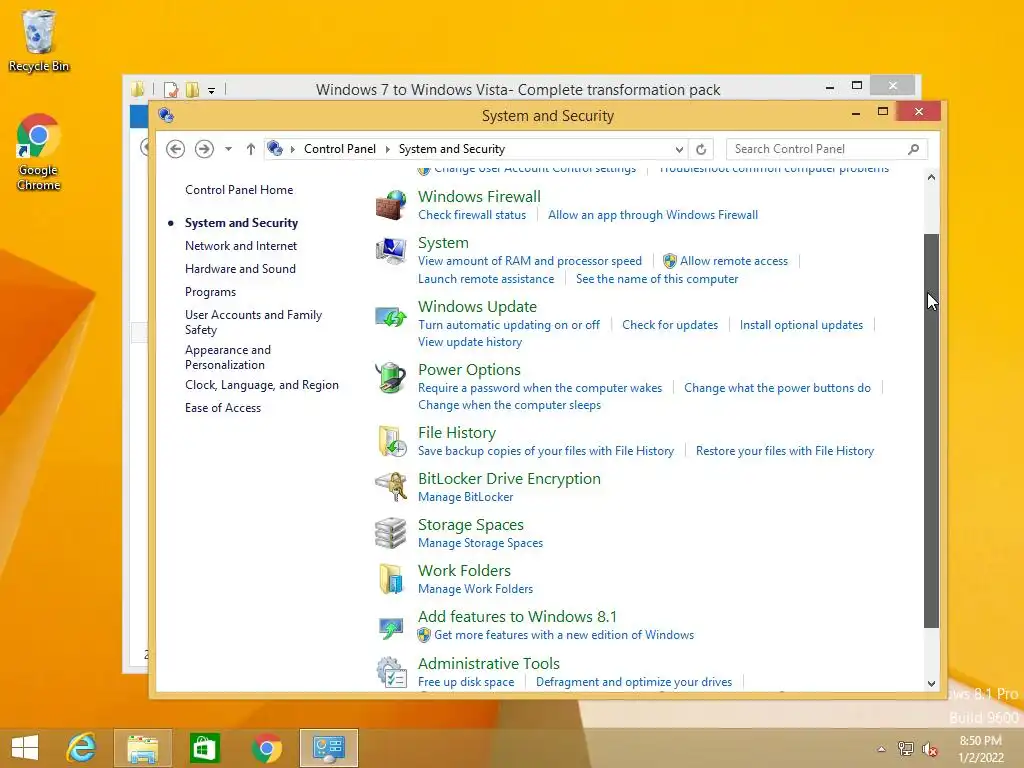Viewport: 1024px width, 768px height.
Task: Click View amount of RAM and processor speed
Action: click(x=530, y=261)
